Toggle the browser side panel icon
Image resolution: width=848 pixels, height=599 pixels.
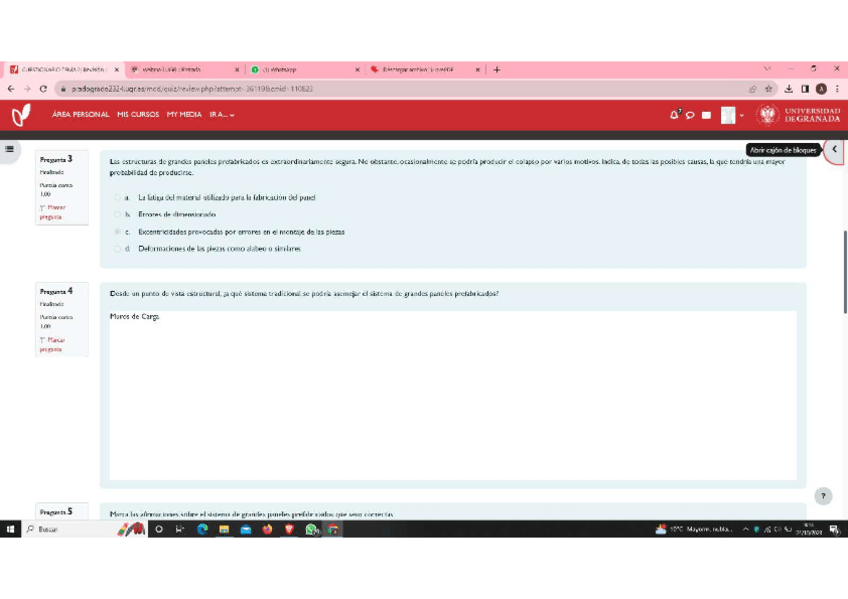[x=805, y=89]
